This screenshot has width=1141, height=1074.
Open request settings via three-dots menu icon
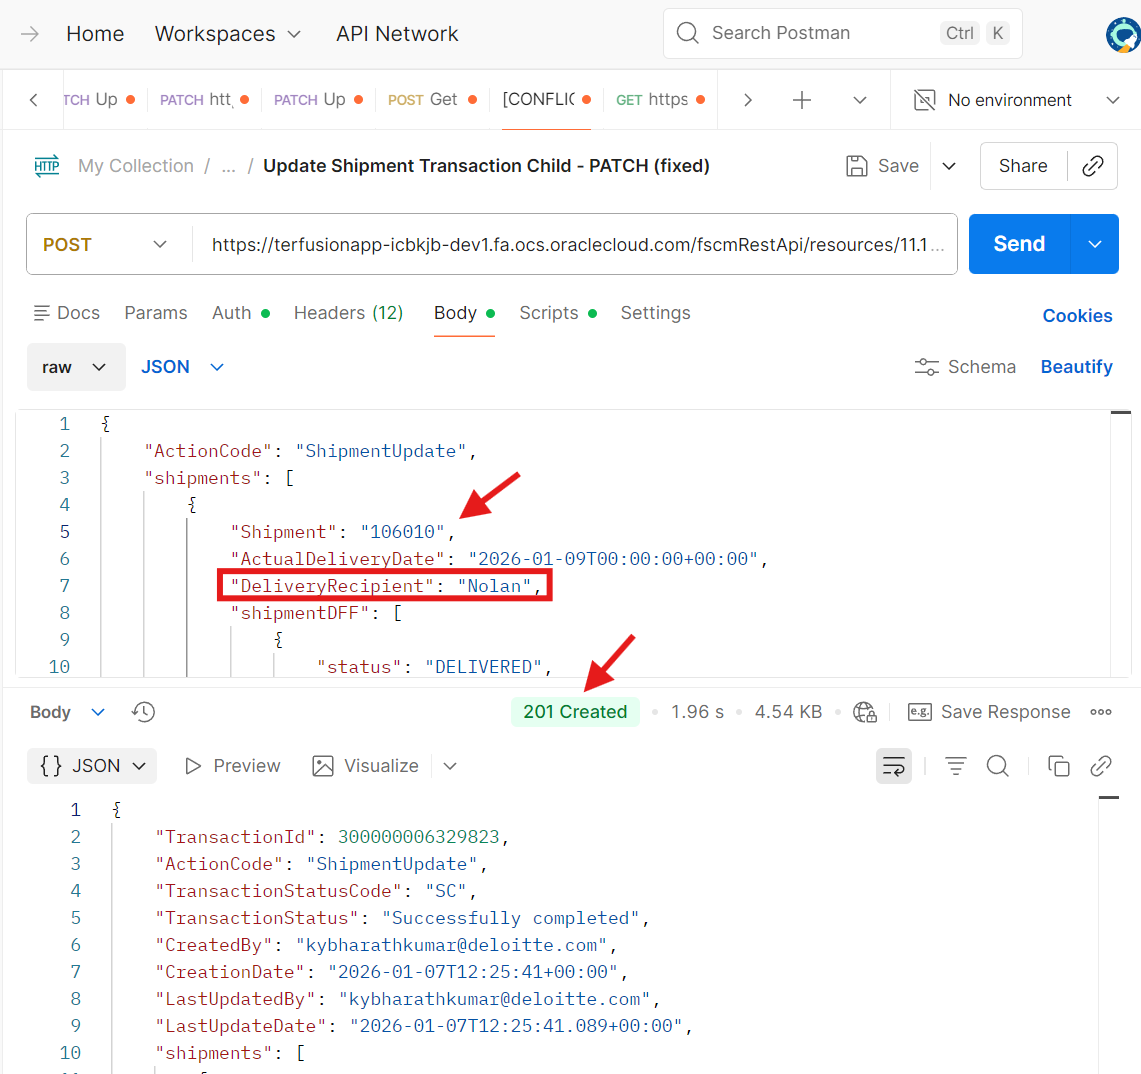(1101, 712)
